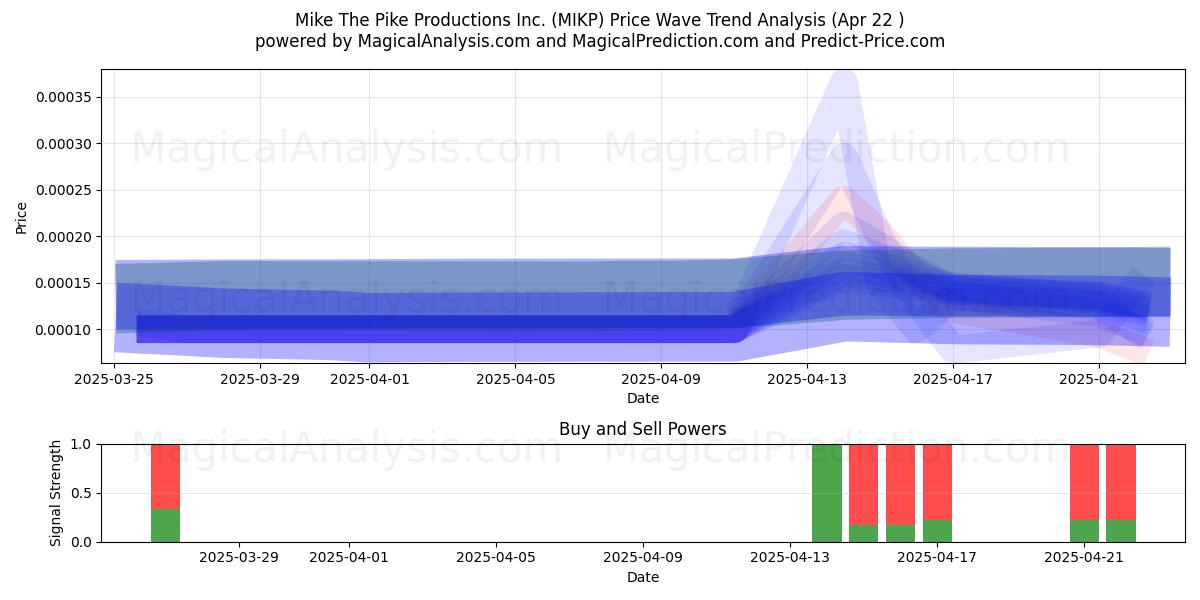Click the chart title mentioning MIKP Price Wave Trend

(x=600, y=20)
